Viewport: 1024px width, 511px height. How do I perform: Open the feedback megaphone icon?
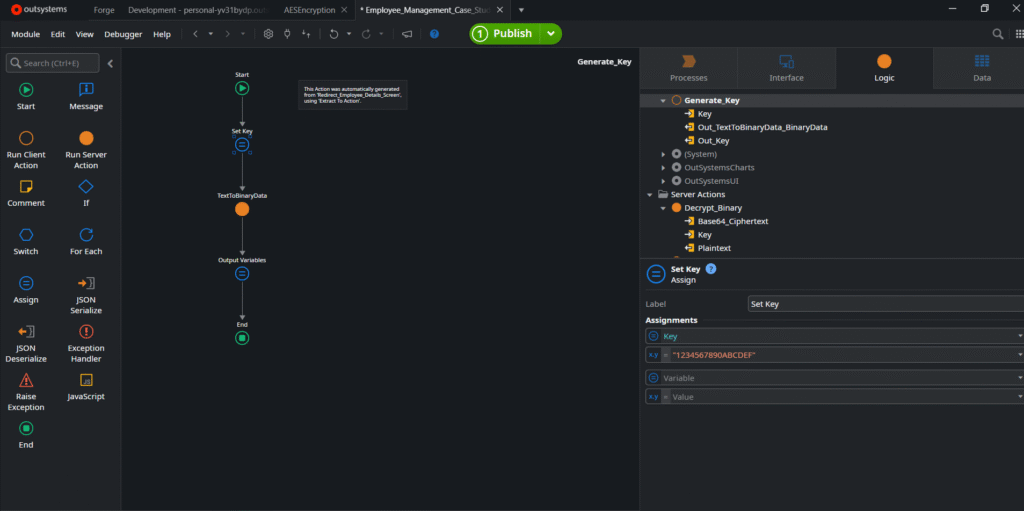pos(407,34)
